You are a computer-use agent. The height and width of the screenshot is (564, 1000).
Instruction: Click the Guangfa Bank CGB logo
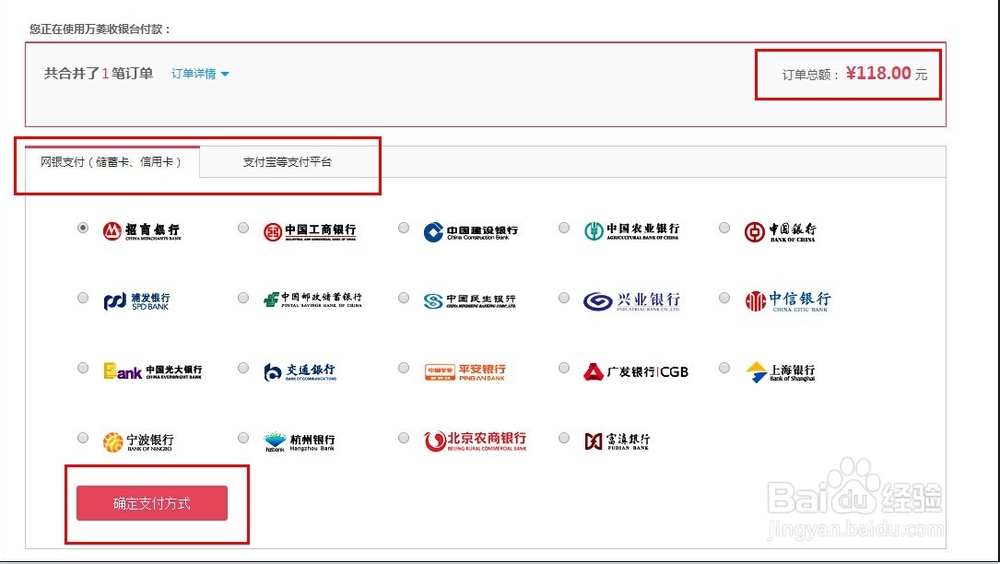[x=636, y=371]
